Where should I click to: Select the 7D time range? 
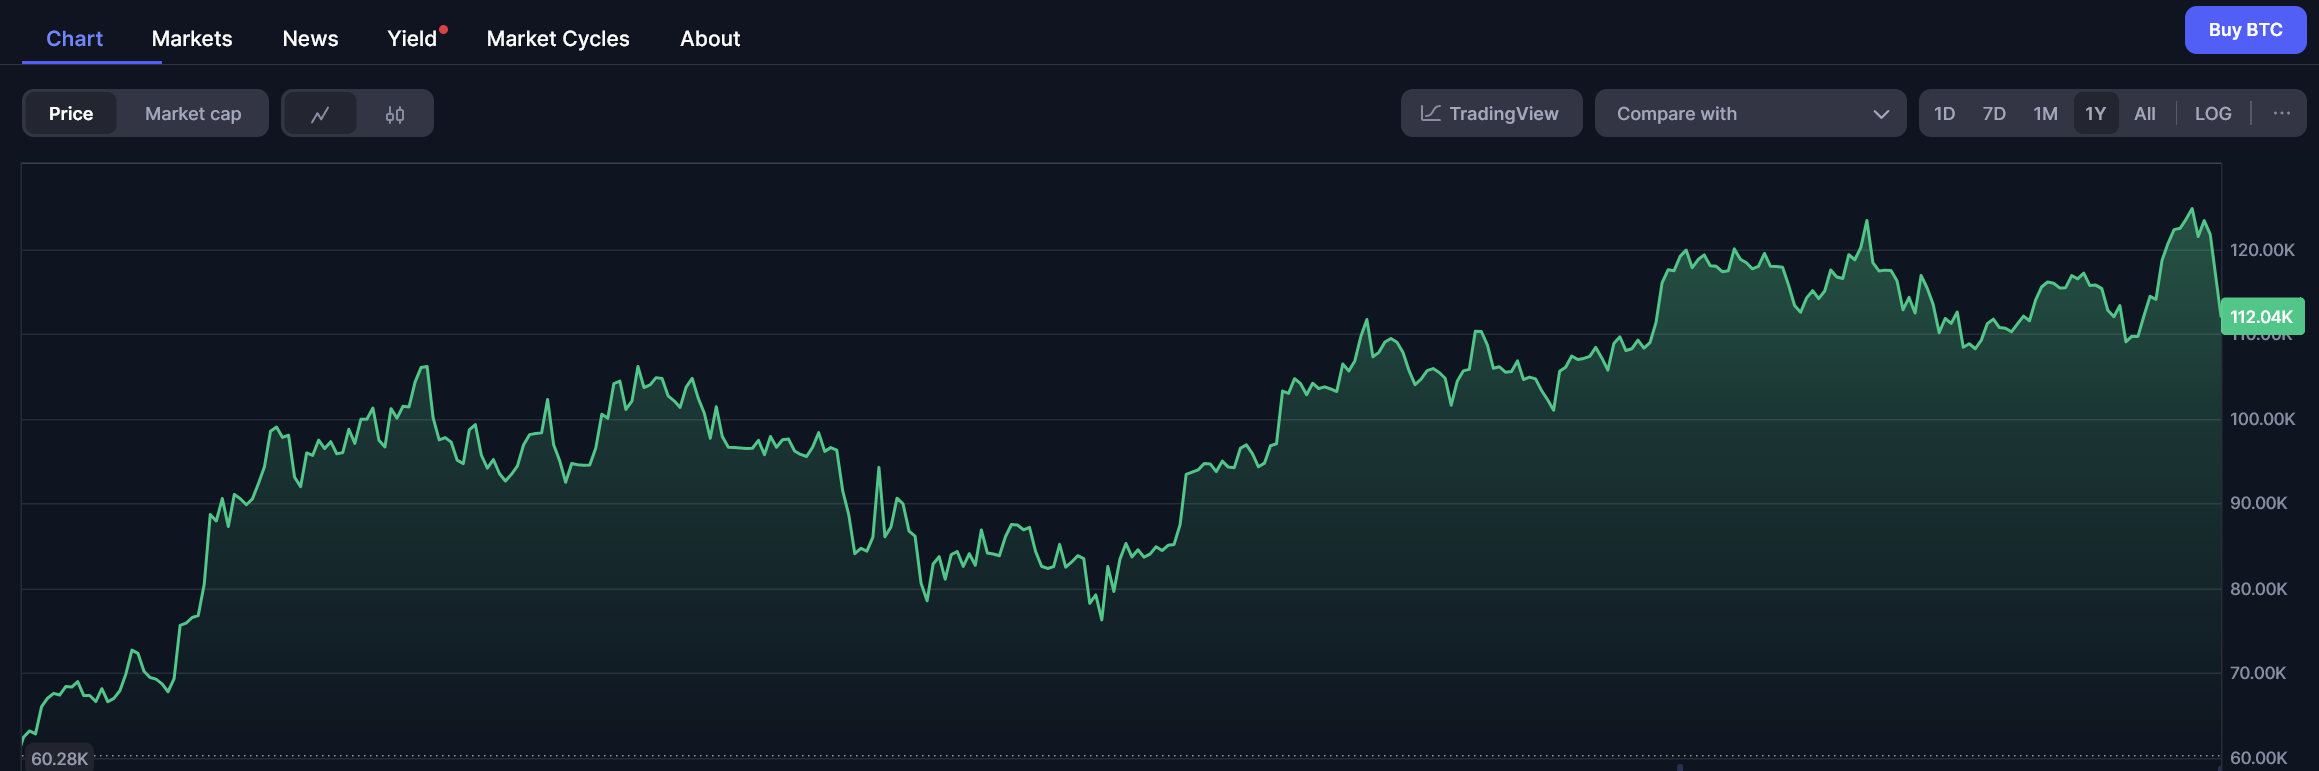[x=1994, y=114]
